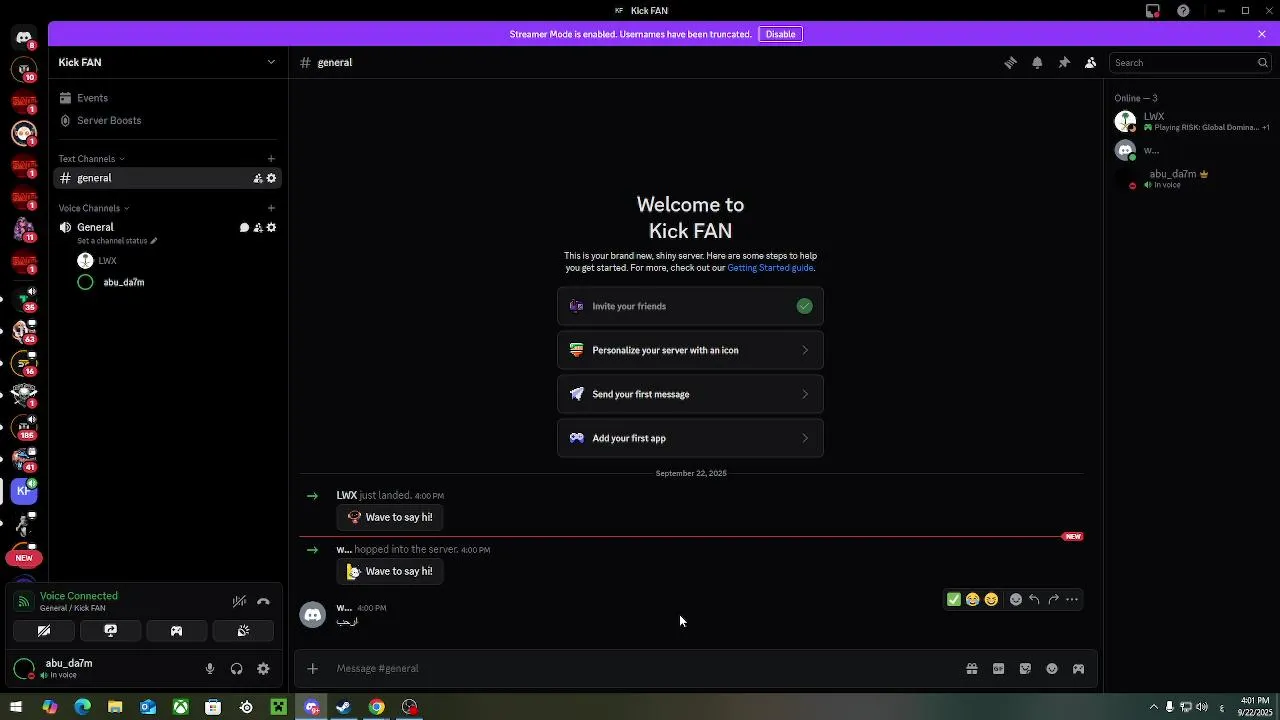
Task: Toggle noise suppression in the voice panel
Action: click(x=239, y=601)
